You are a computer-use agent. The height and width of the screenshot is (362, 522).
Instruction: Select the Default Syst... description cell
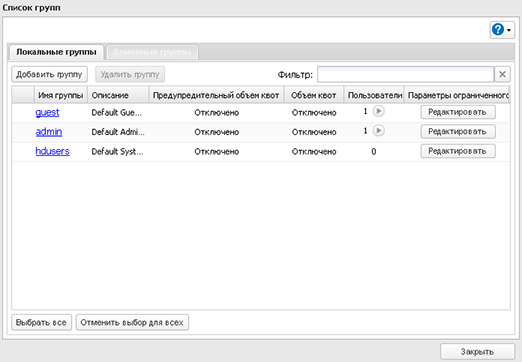tap(117, 152)
